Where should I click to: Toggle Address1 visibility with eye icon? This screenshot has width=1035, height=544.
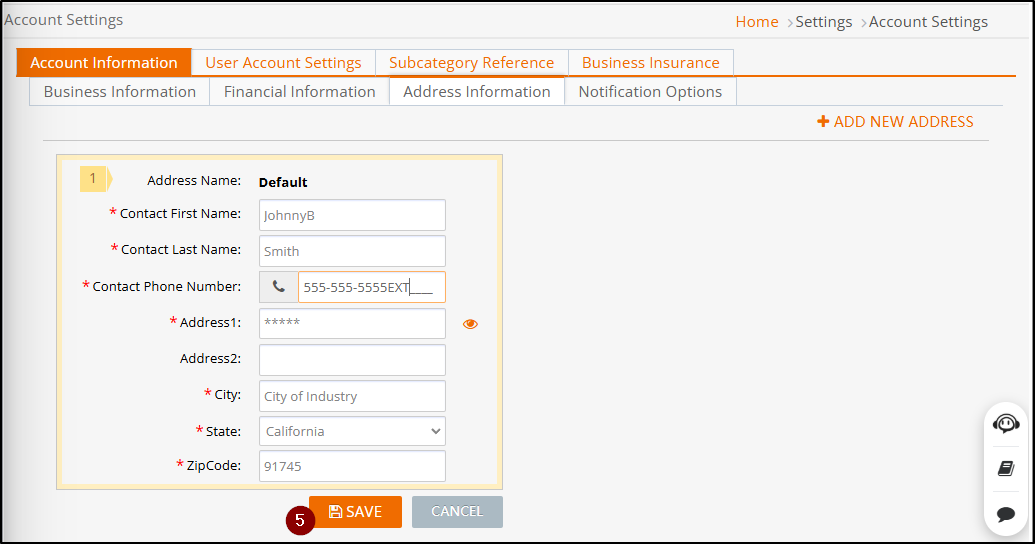[x=470, y=324]
